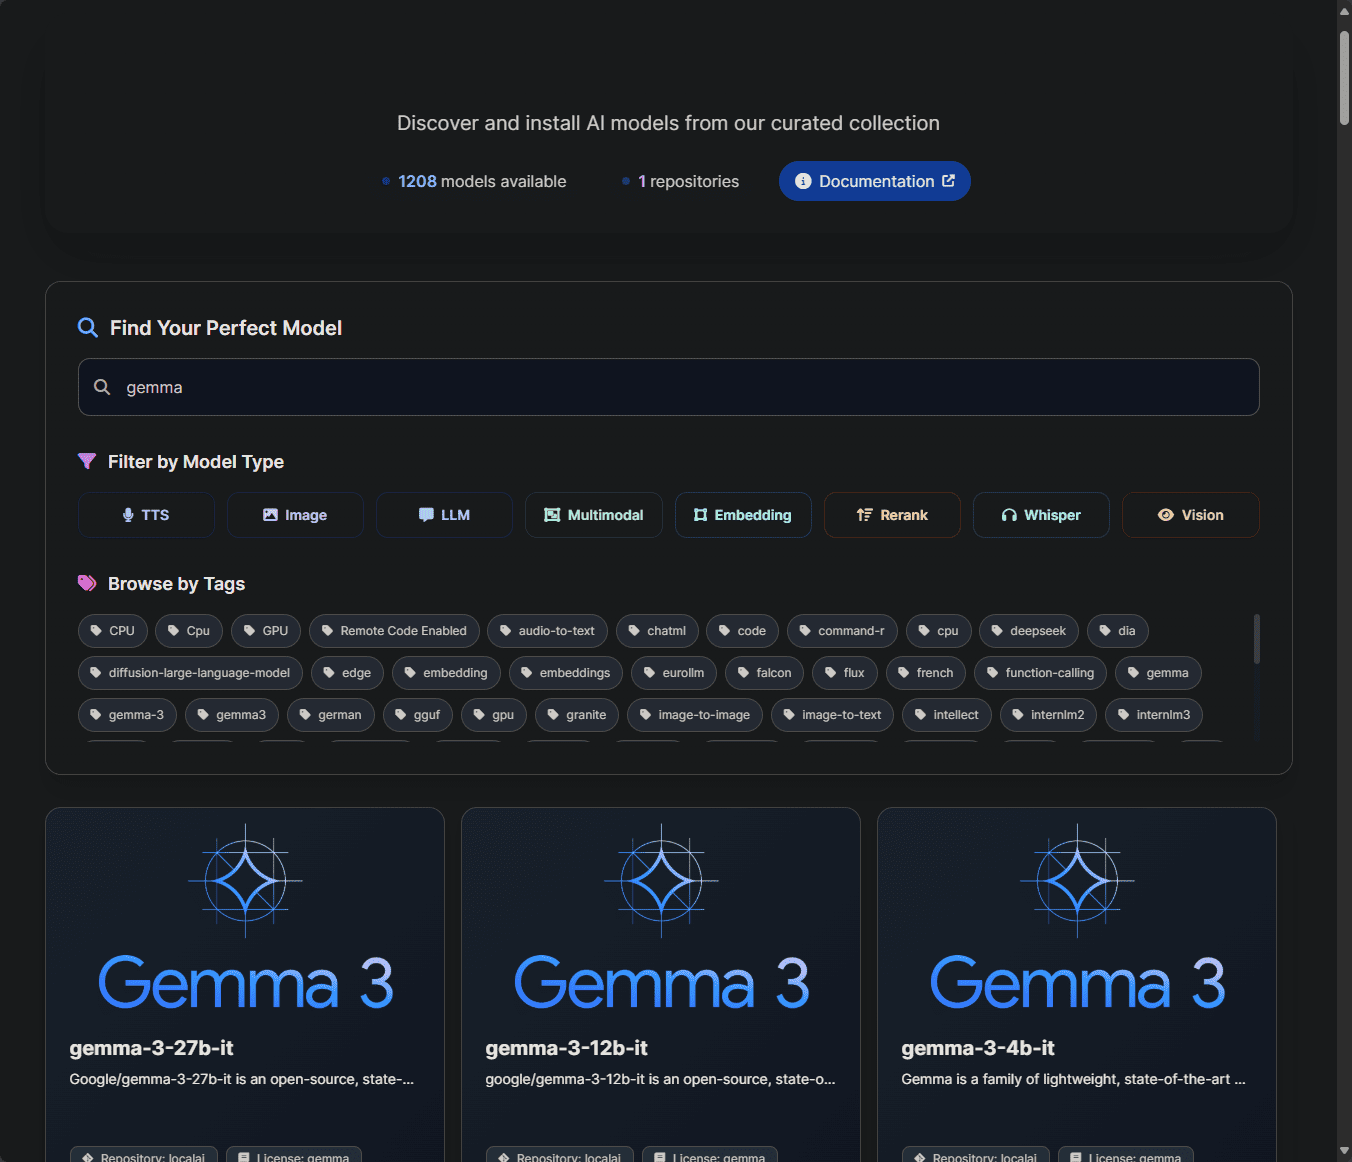This screenshot has height=1162, width=1352.
Task: Click the page scrollbar's down arrow
Action: pos(1345,1152)
